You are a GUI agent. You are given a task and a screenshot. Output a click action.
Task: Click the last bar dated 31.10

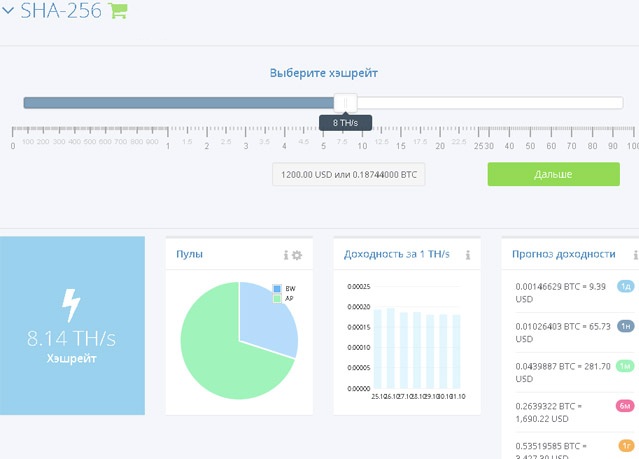(456, 352)
